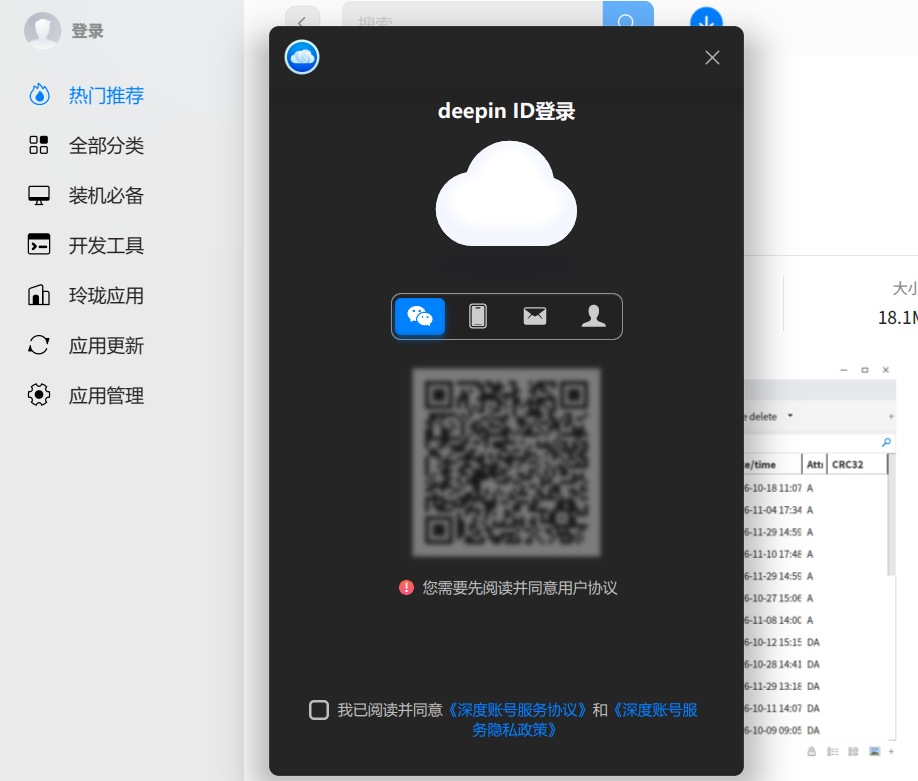Click the monitor icon for 装机必备
Image resolution: width=918 pixels, height=781 pixels.
click(x=39, y=195)
